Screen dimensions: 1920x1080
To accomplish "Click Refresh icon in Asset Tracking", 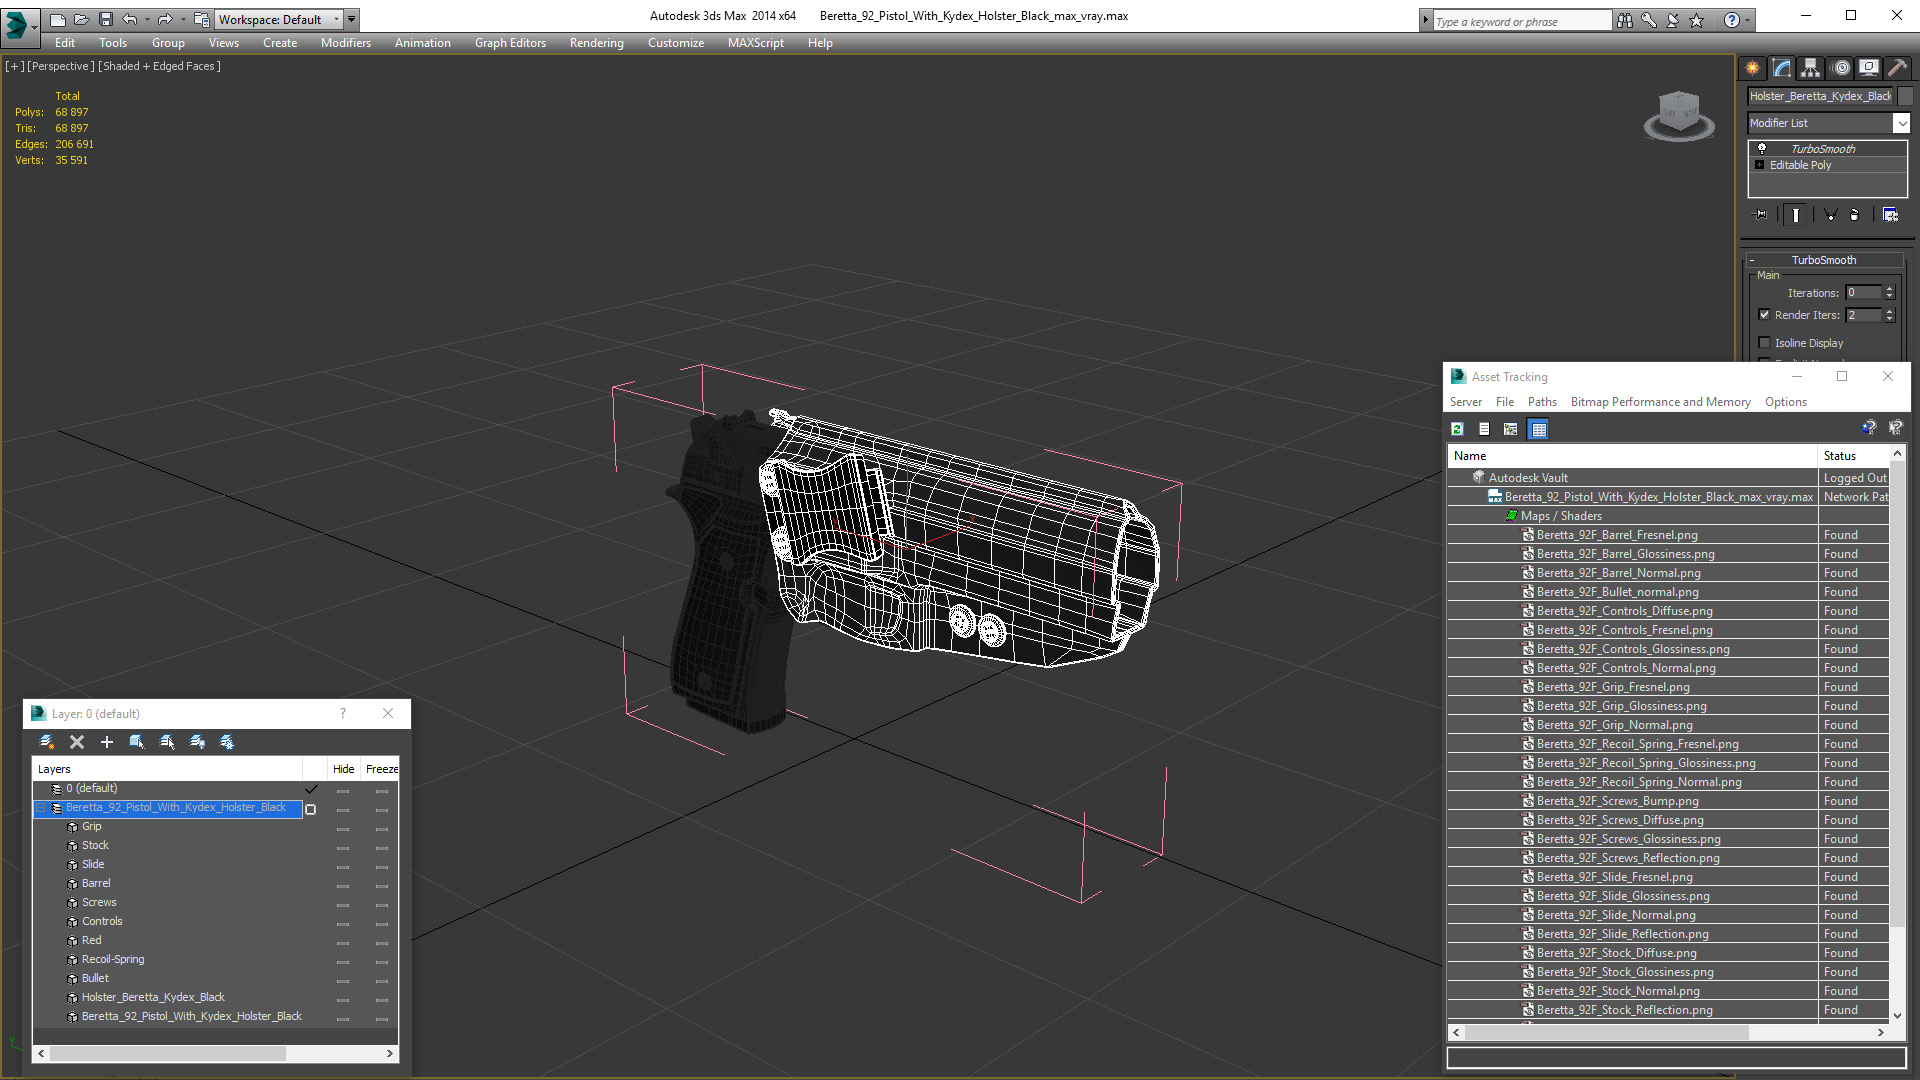I will [x=1457, y=429].
